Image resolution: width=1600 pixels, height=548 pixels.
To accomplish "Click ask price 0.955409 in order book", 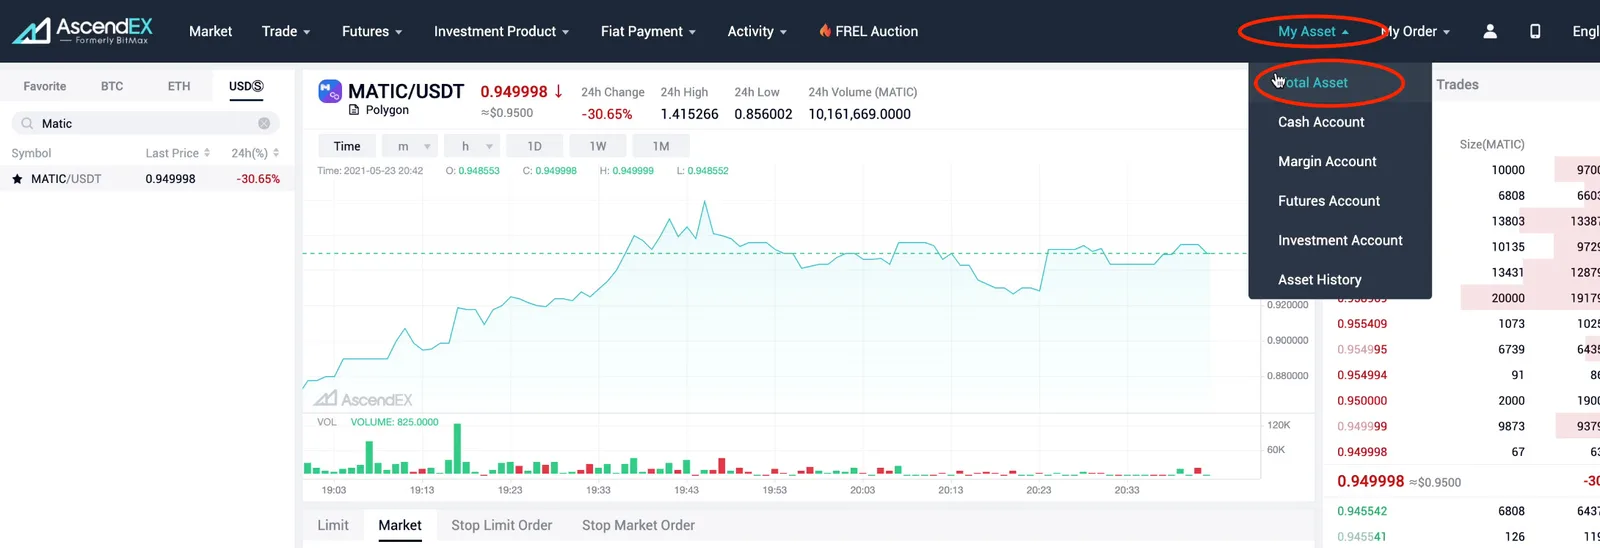I will (x=1362, y=324).
